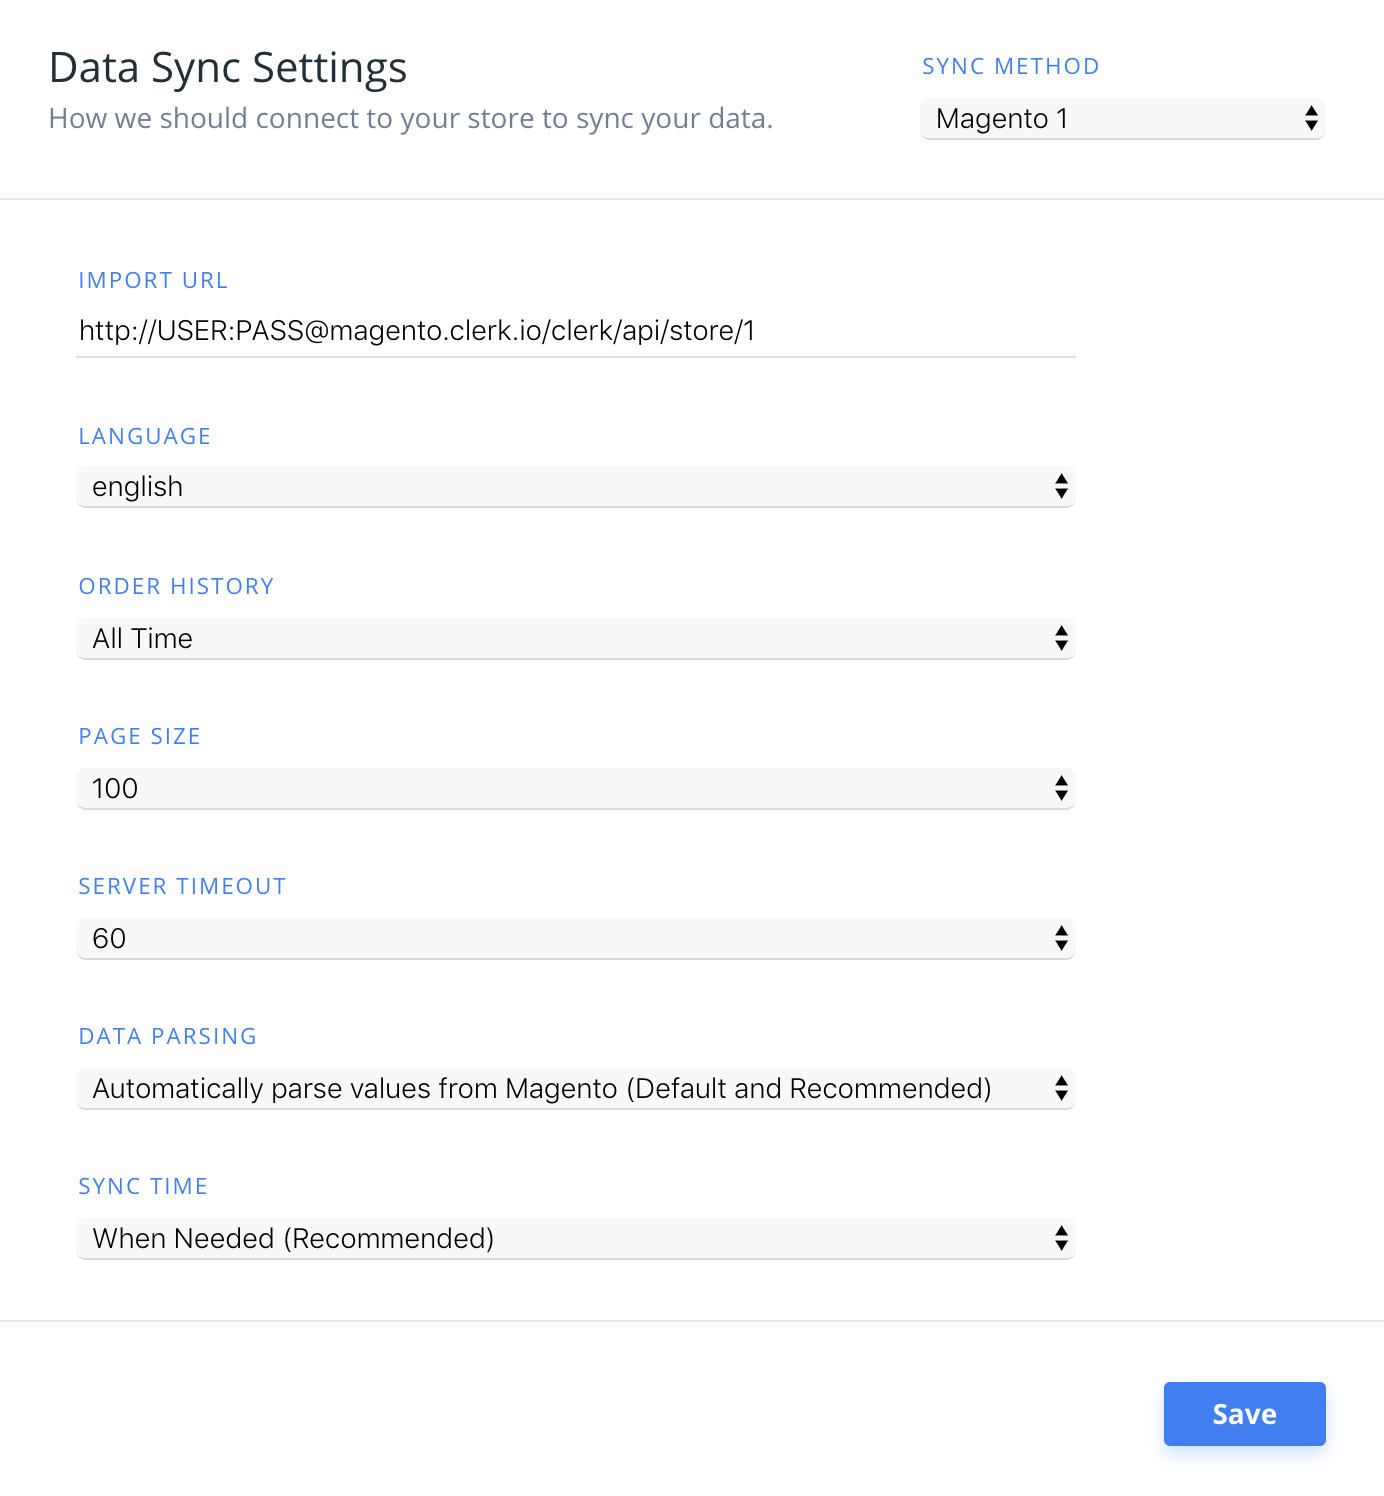
Task: Click the arrow icon on the Sync Time selector
Action: [x=1061, y=1239]
